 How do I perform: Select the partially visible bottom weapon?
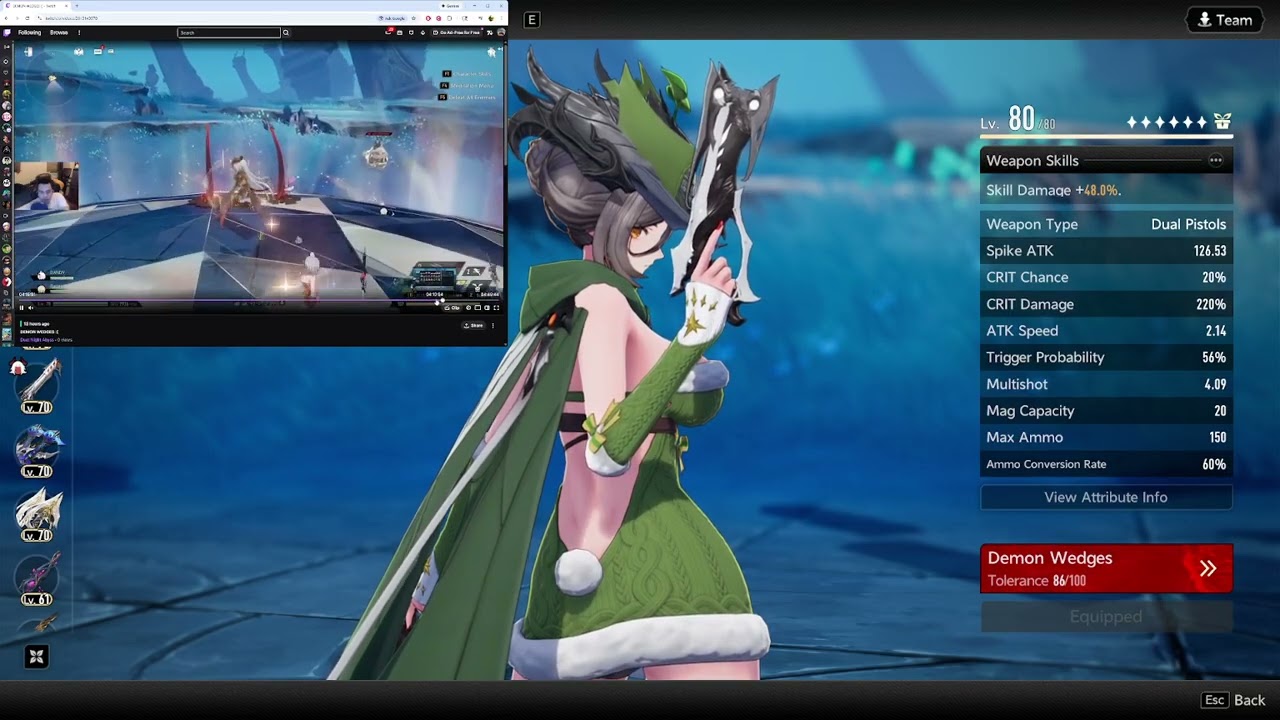click(x=38, y=624)
